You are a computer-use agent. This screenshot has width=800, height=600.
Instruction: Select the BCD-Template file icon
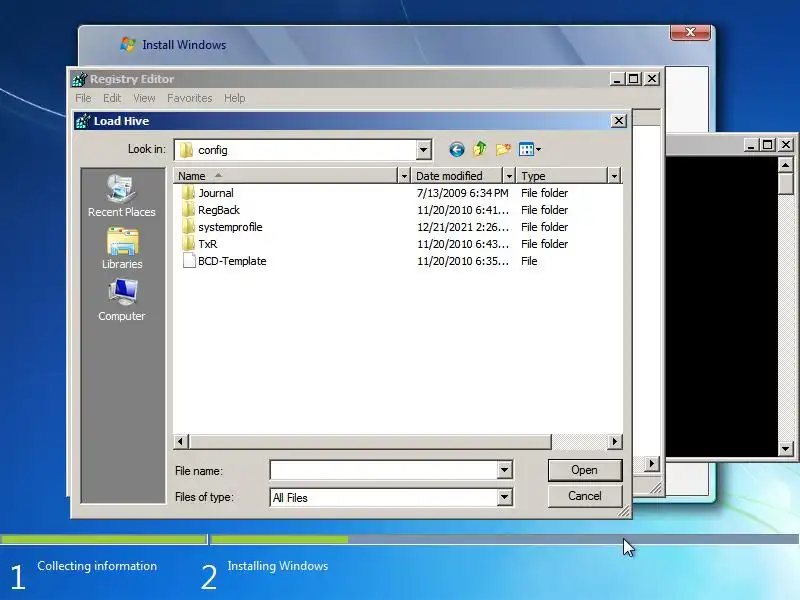tap(189, 261)
